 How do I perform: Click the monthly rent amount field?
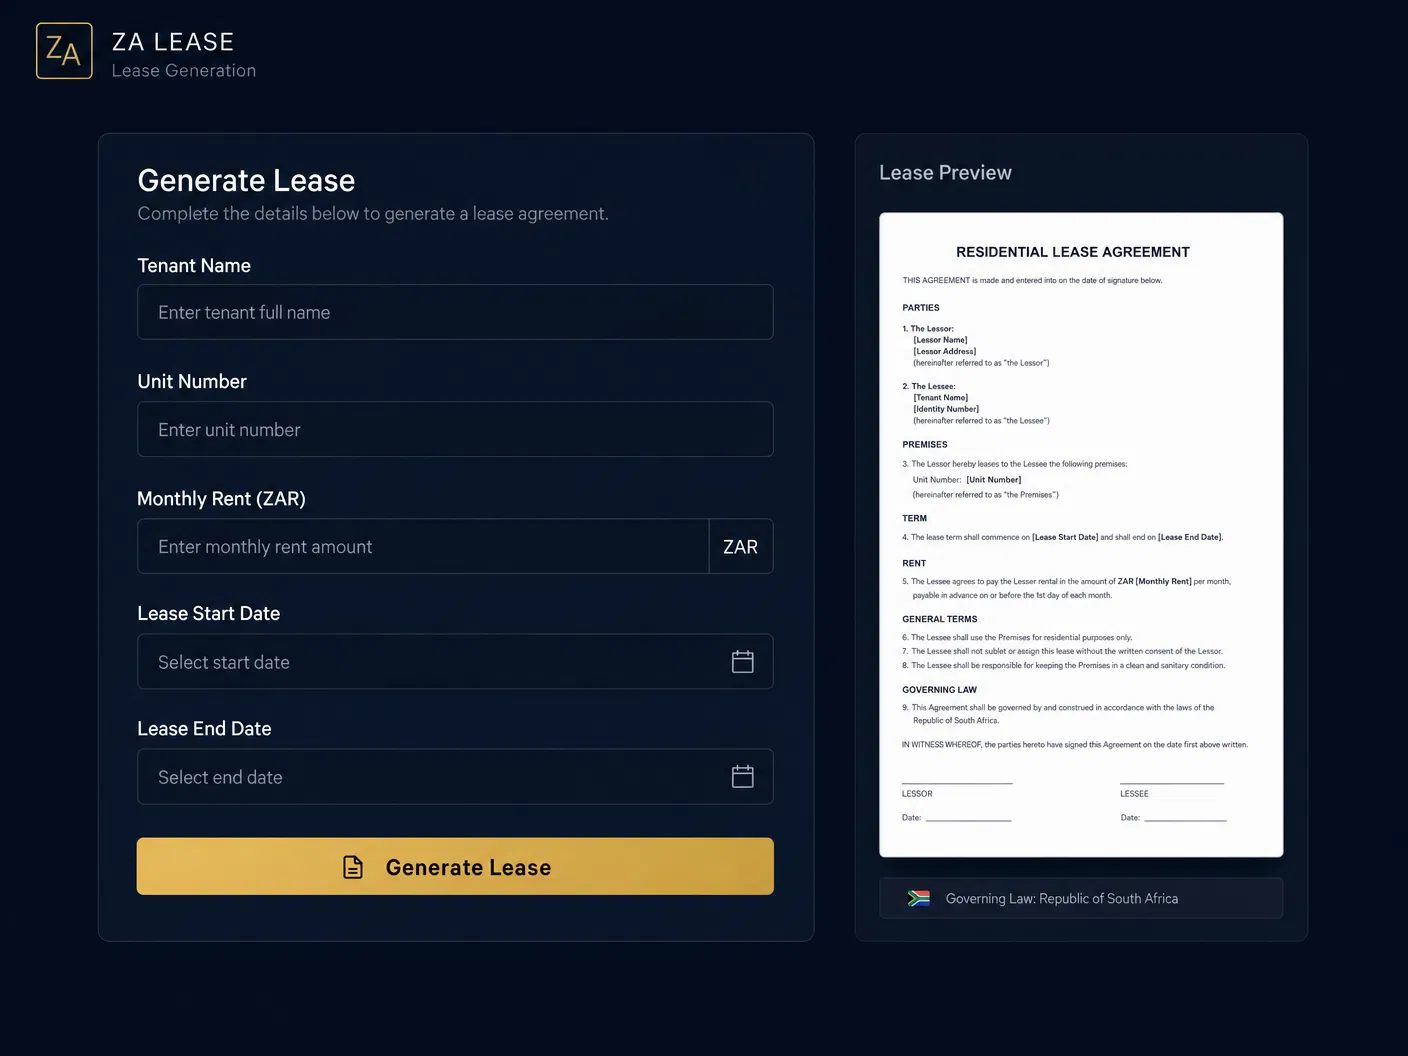tap(420, 546)
